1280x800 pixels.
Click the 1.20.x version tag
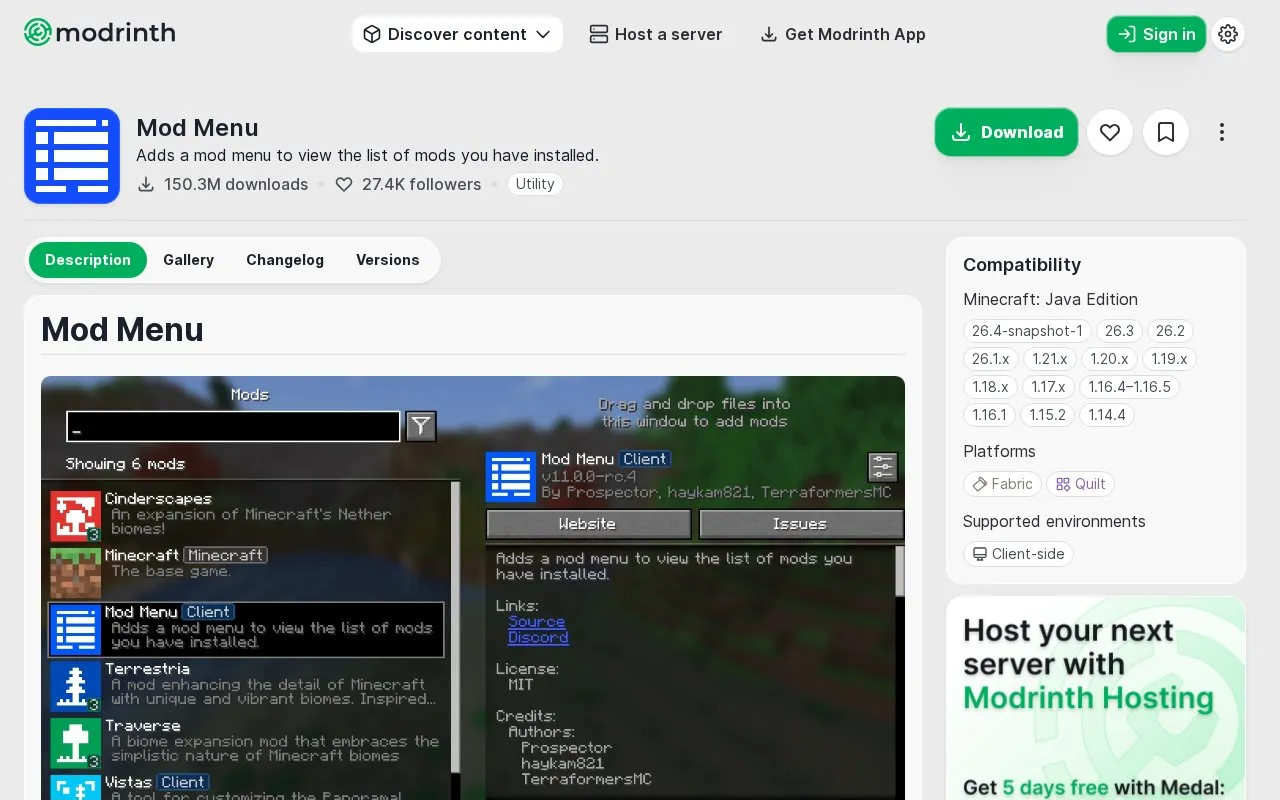click(1109, 359)
